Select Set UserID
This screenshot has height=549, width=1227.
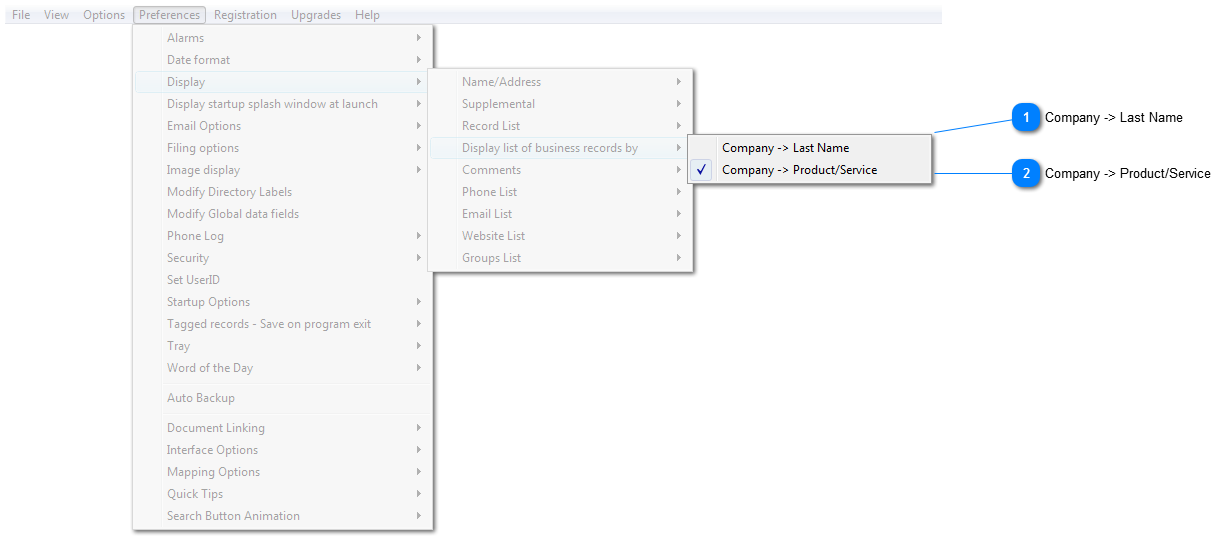tap(283, 280)
